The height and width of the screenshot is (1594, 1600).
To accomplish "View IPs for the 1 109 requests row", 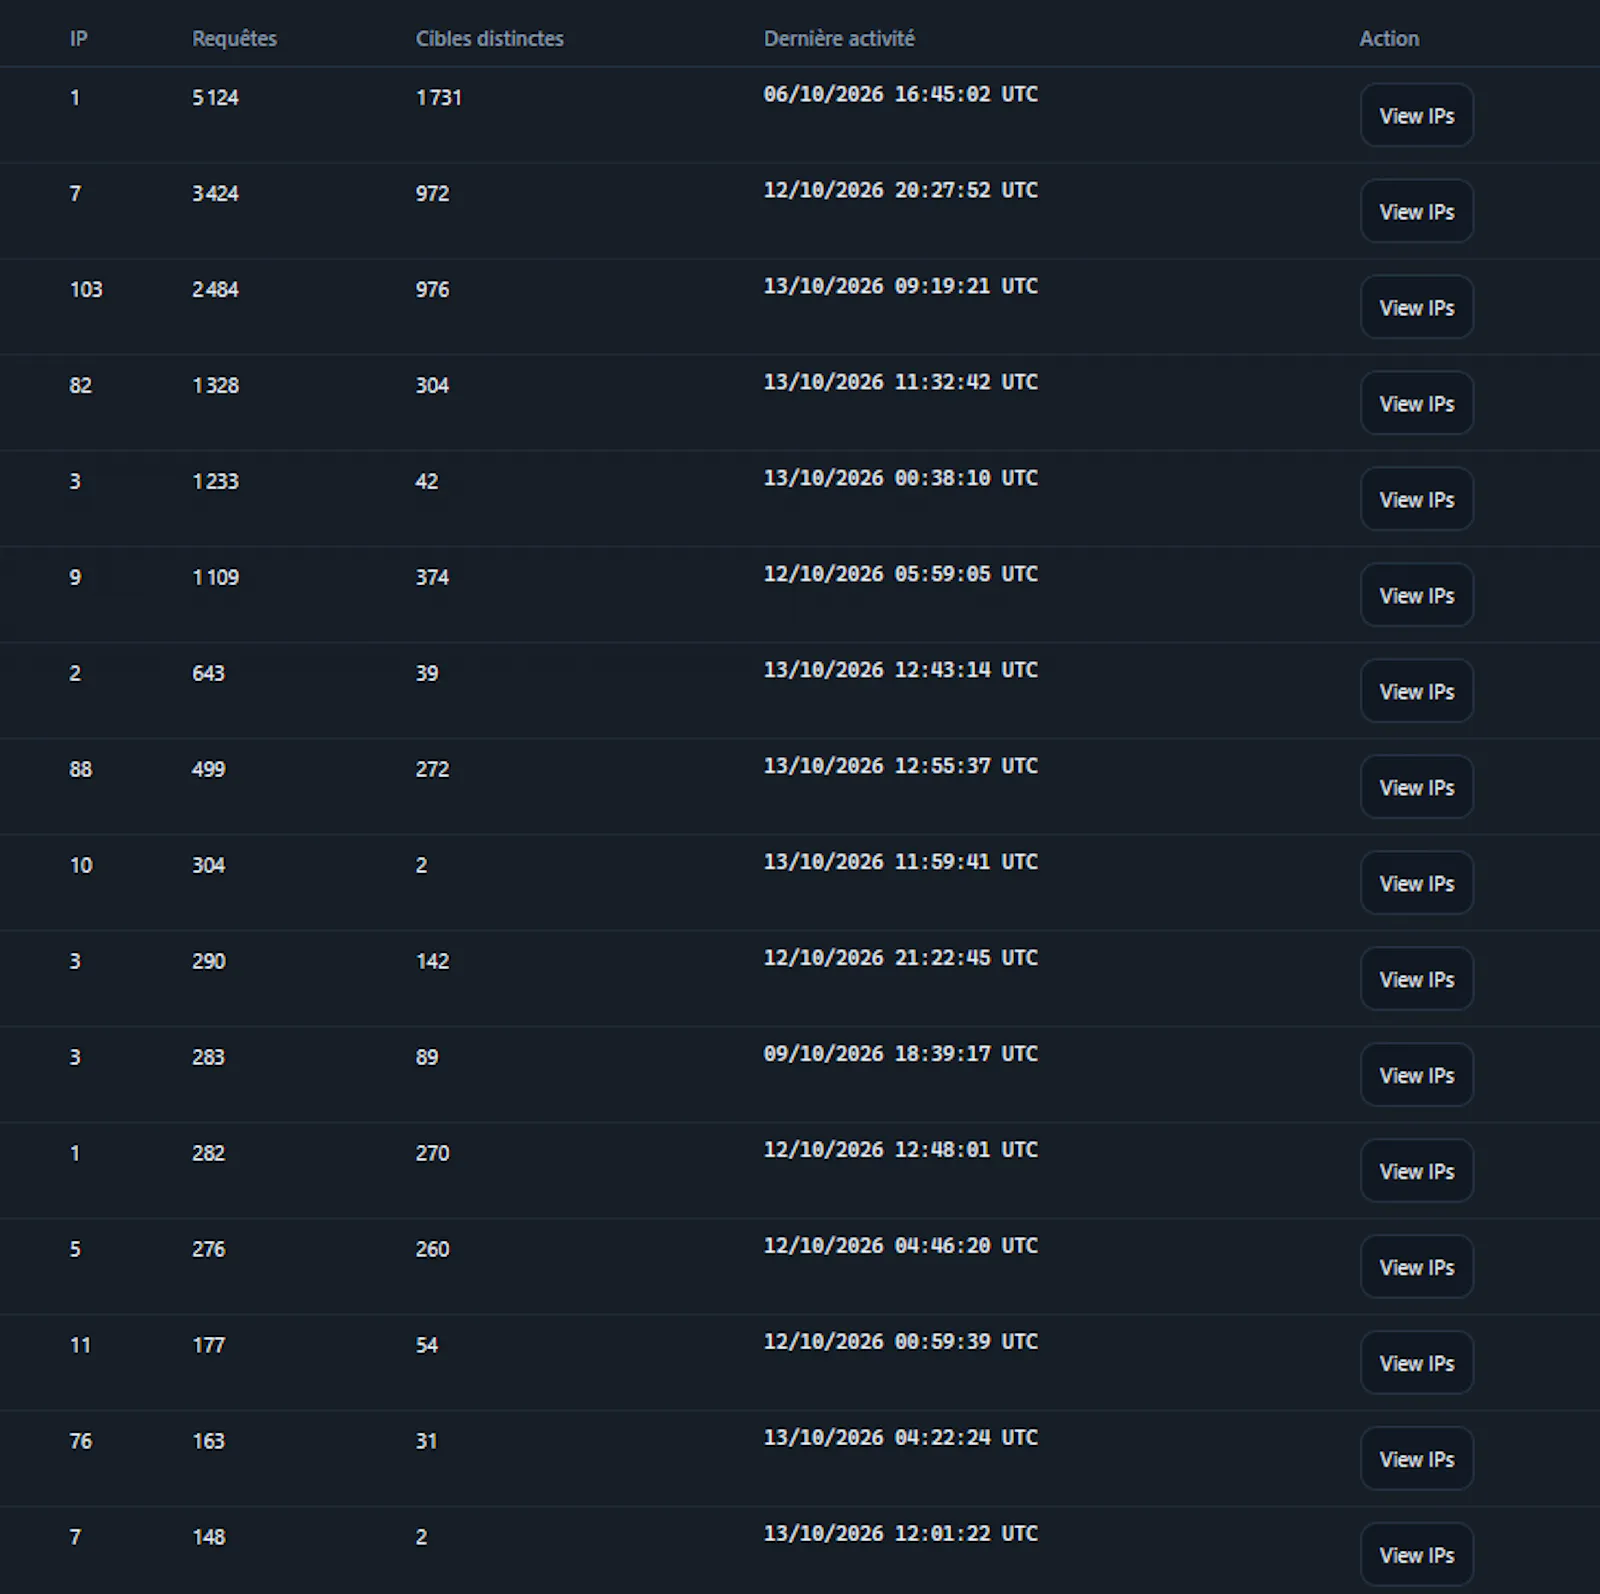I will 1416,596.
